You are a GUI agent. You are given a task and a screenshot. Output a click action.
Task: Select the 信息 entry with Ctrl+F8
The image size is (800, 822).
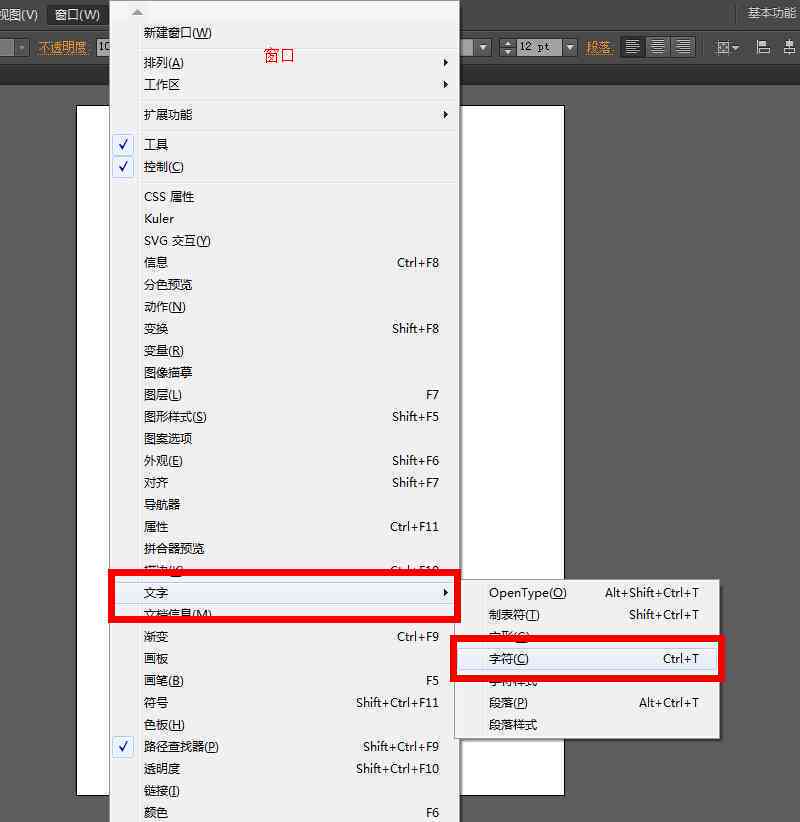pyautogui.click(x=284, y=263)
